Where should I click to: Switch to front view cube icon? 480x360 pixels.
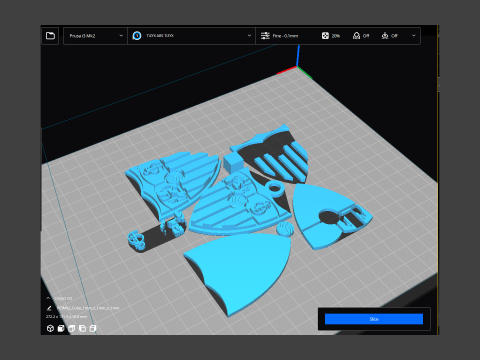(61, 329)
